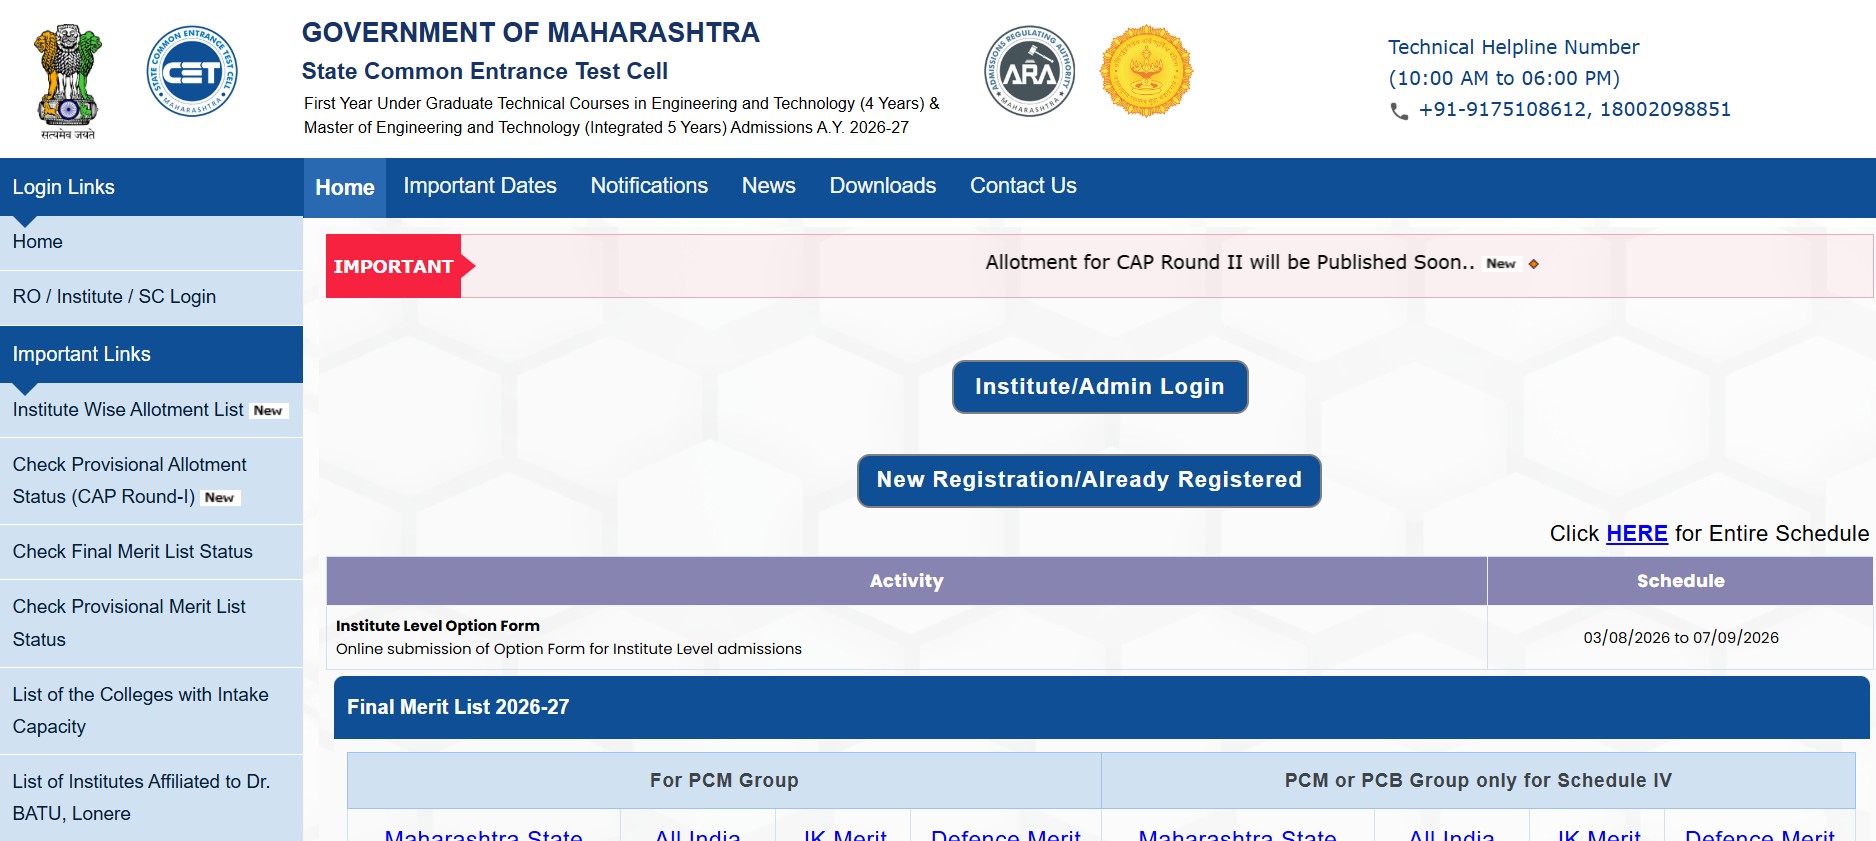Click the phone icon beside helpline number
The height and width of the screenshot is (841, 1876).
coord(1399,111)
